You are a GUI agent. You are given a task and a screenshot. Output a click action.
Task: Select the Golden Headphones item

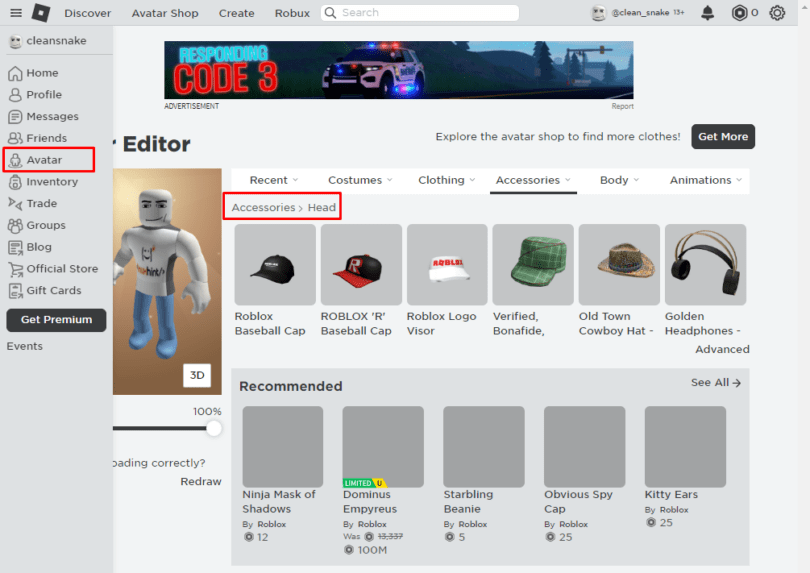705,265
